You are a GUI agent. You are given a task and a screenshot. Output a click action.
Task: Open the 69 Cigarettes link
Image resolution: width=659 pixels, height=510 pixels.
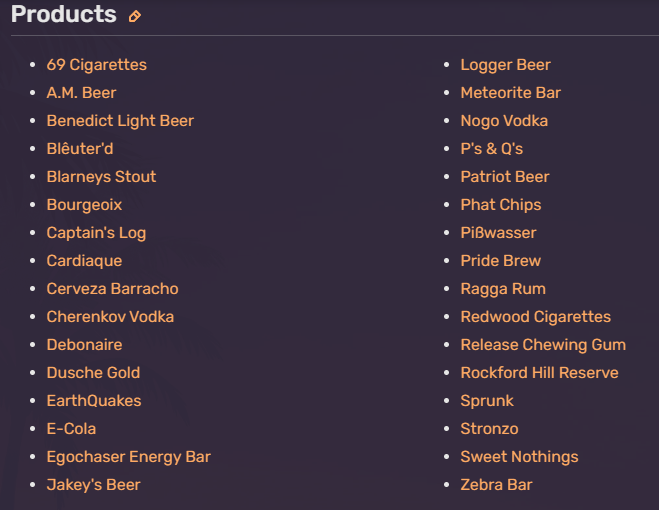tap(97, 65)
